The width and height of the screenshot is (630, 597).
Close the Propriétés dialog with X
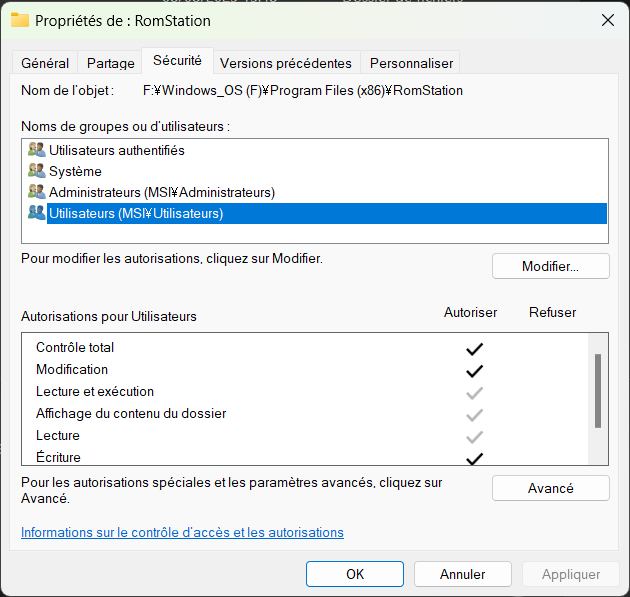click(608, 20)
